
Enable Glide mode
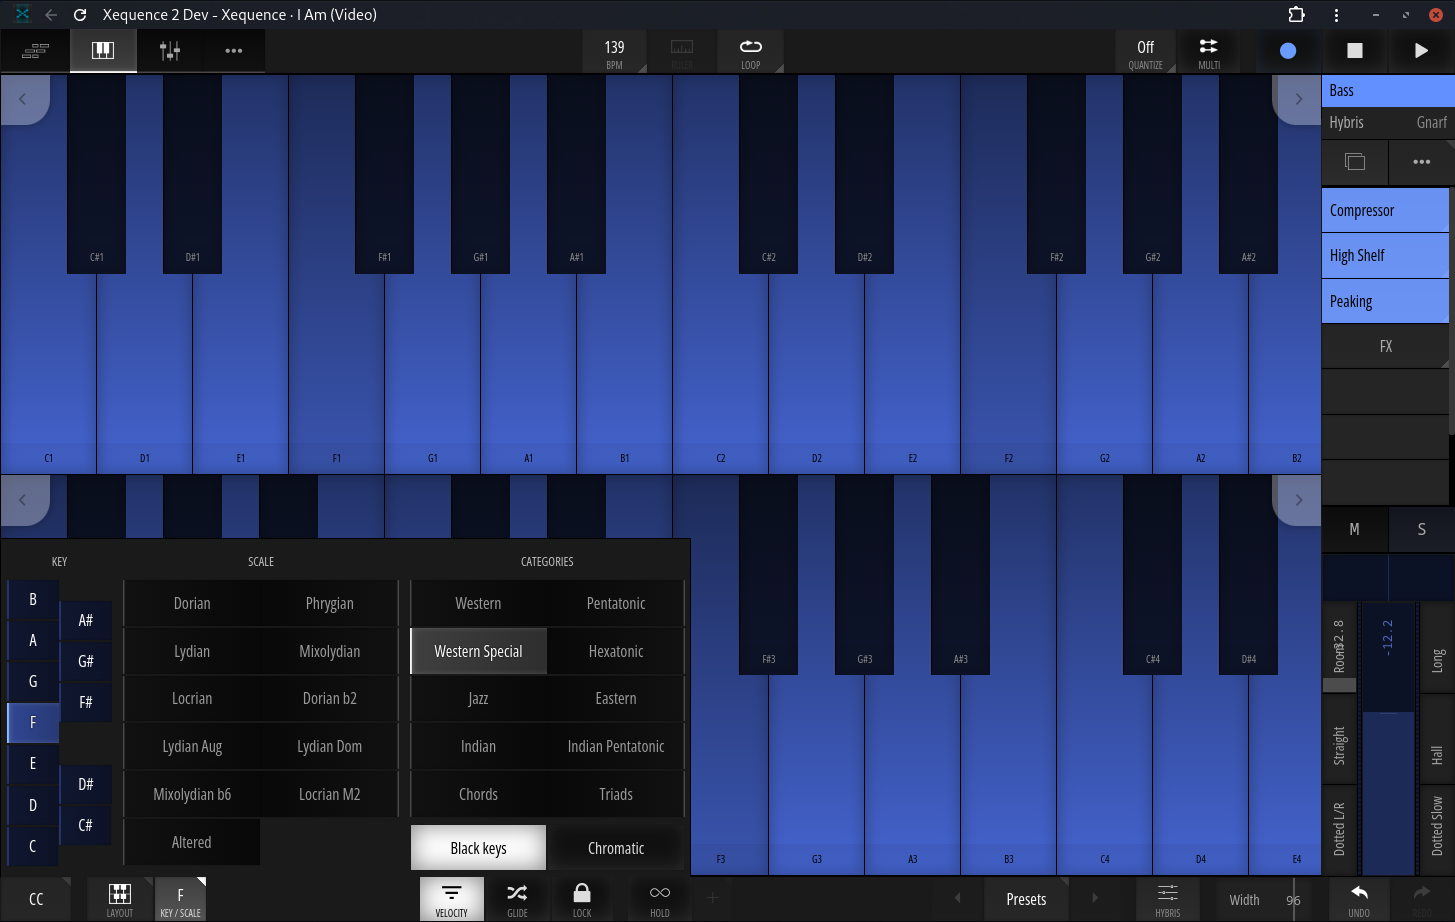click(517, 898)
